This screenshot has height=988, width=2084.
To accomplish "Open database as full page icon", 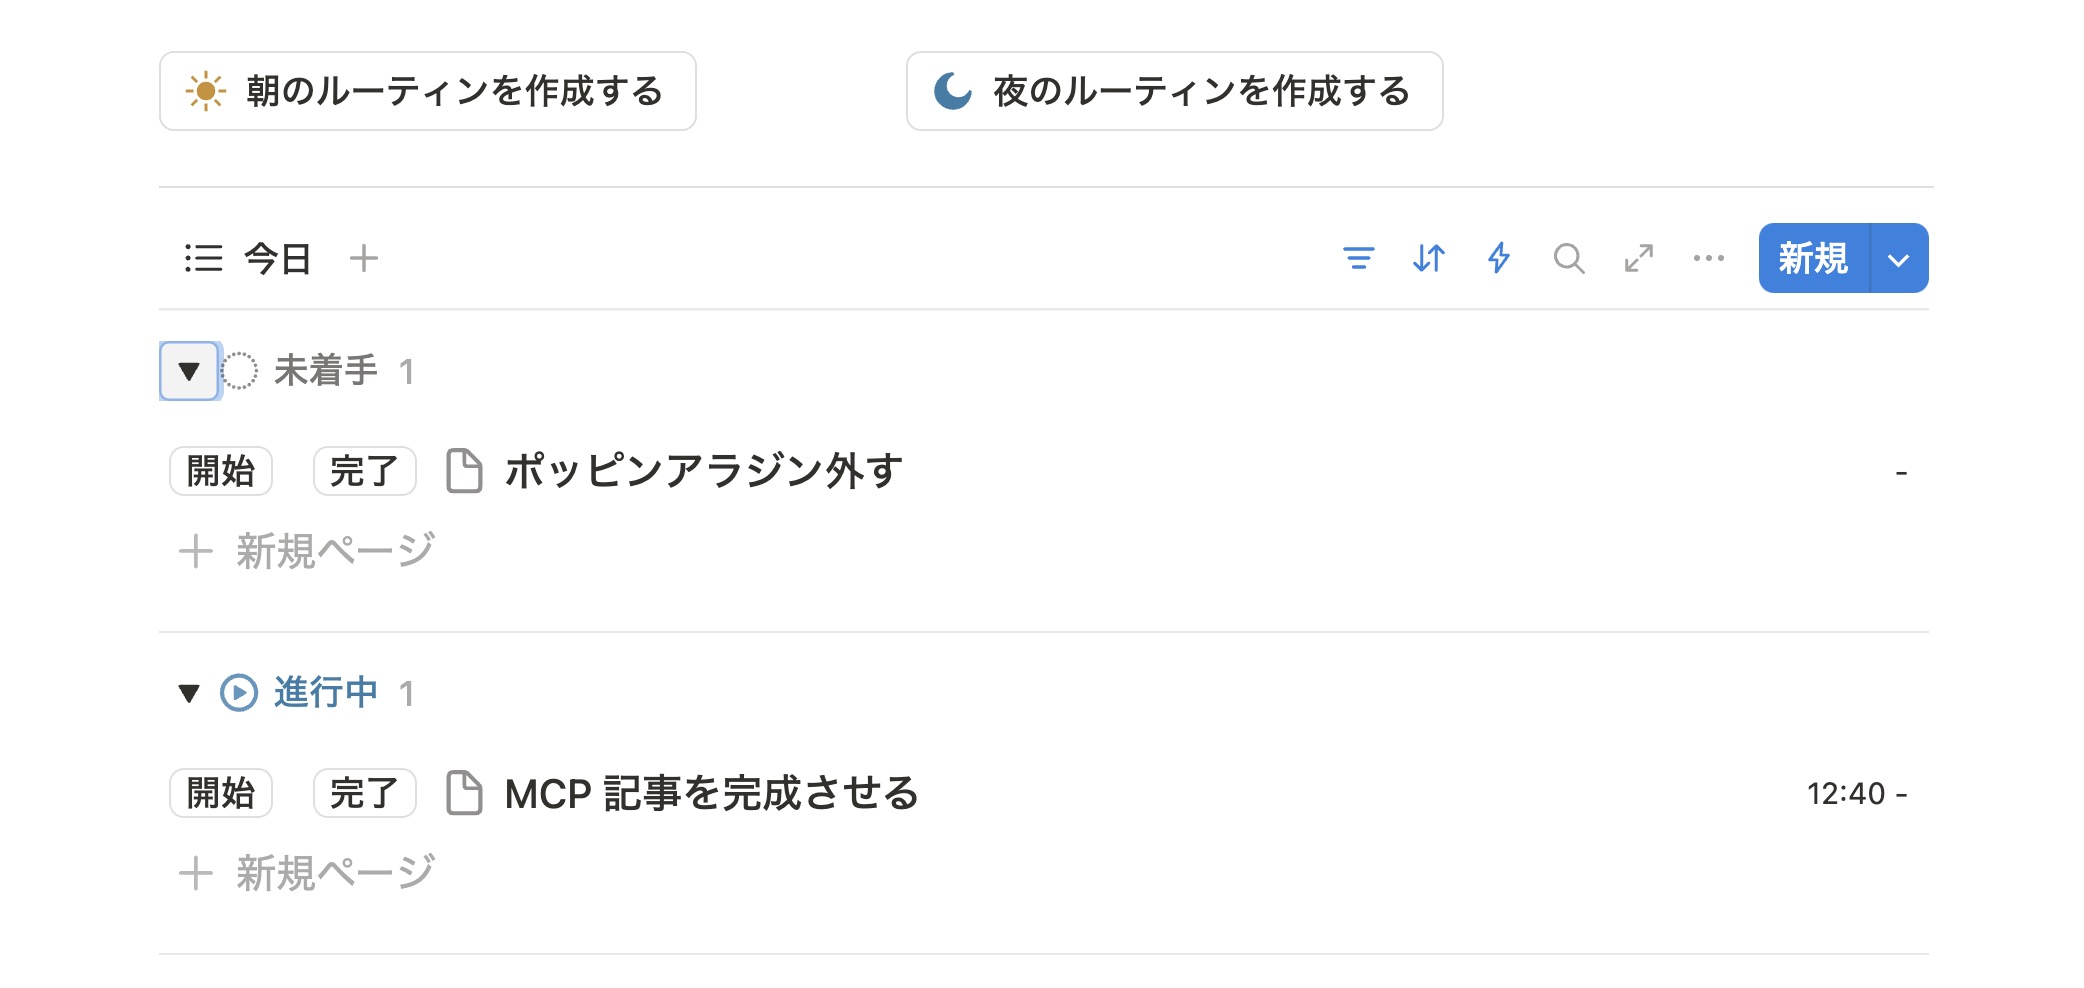I will 1638,259.
